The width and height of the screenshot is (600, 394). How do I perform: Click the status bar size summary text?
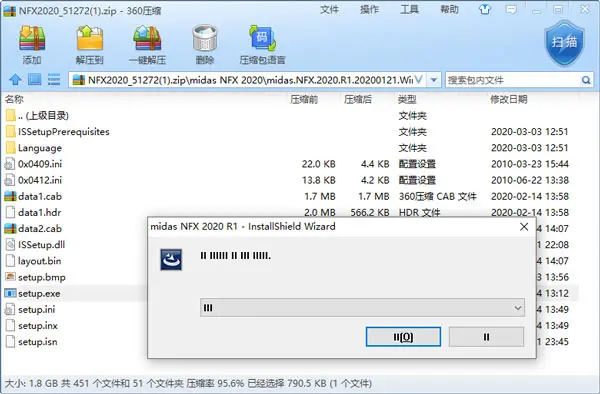[188, 383]
